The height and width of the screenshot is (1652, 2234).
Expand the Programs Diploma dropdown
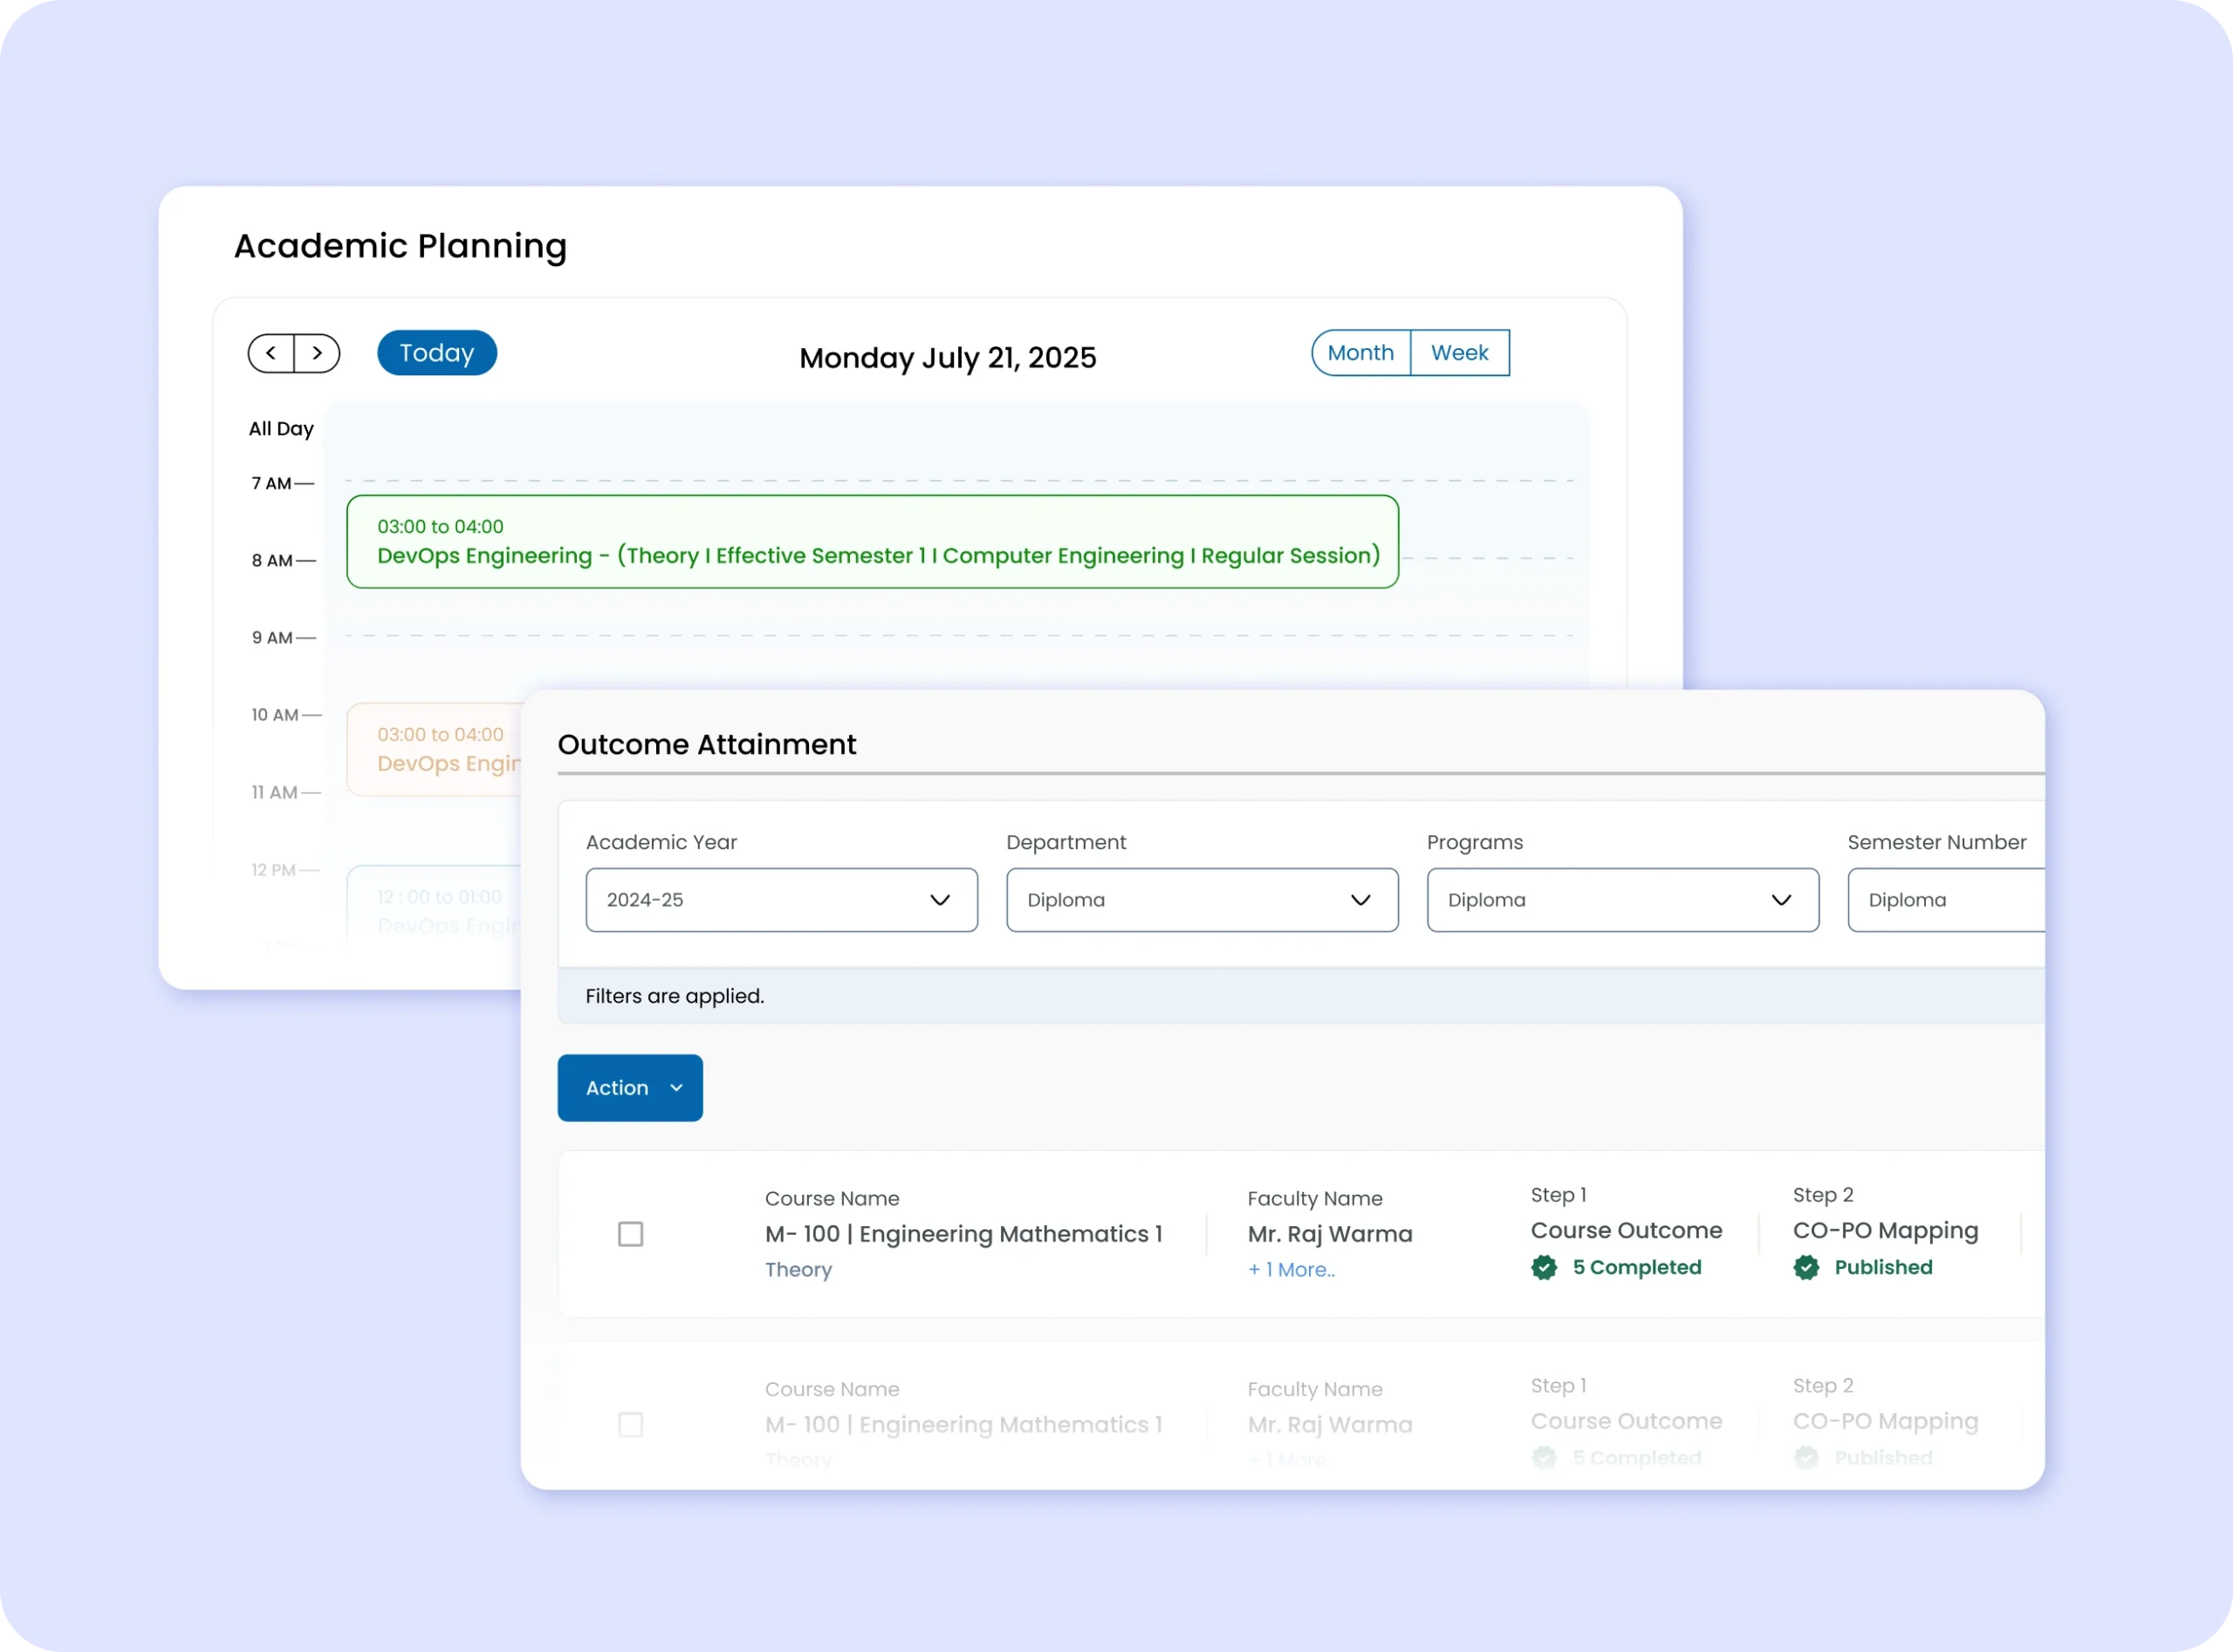tap(1621, 900)
